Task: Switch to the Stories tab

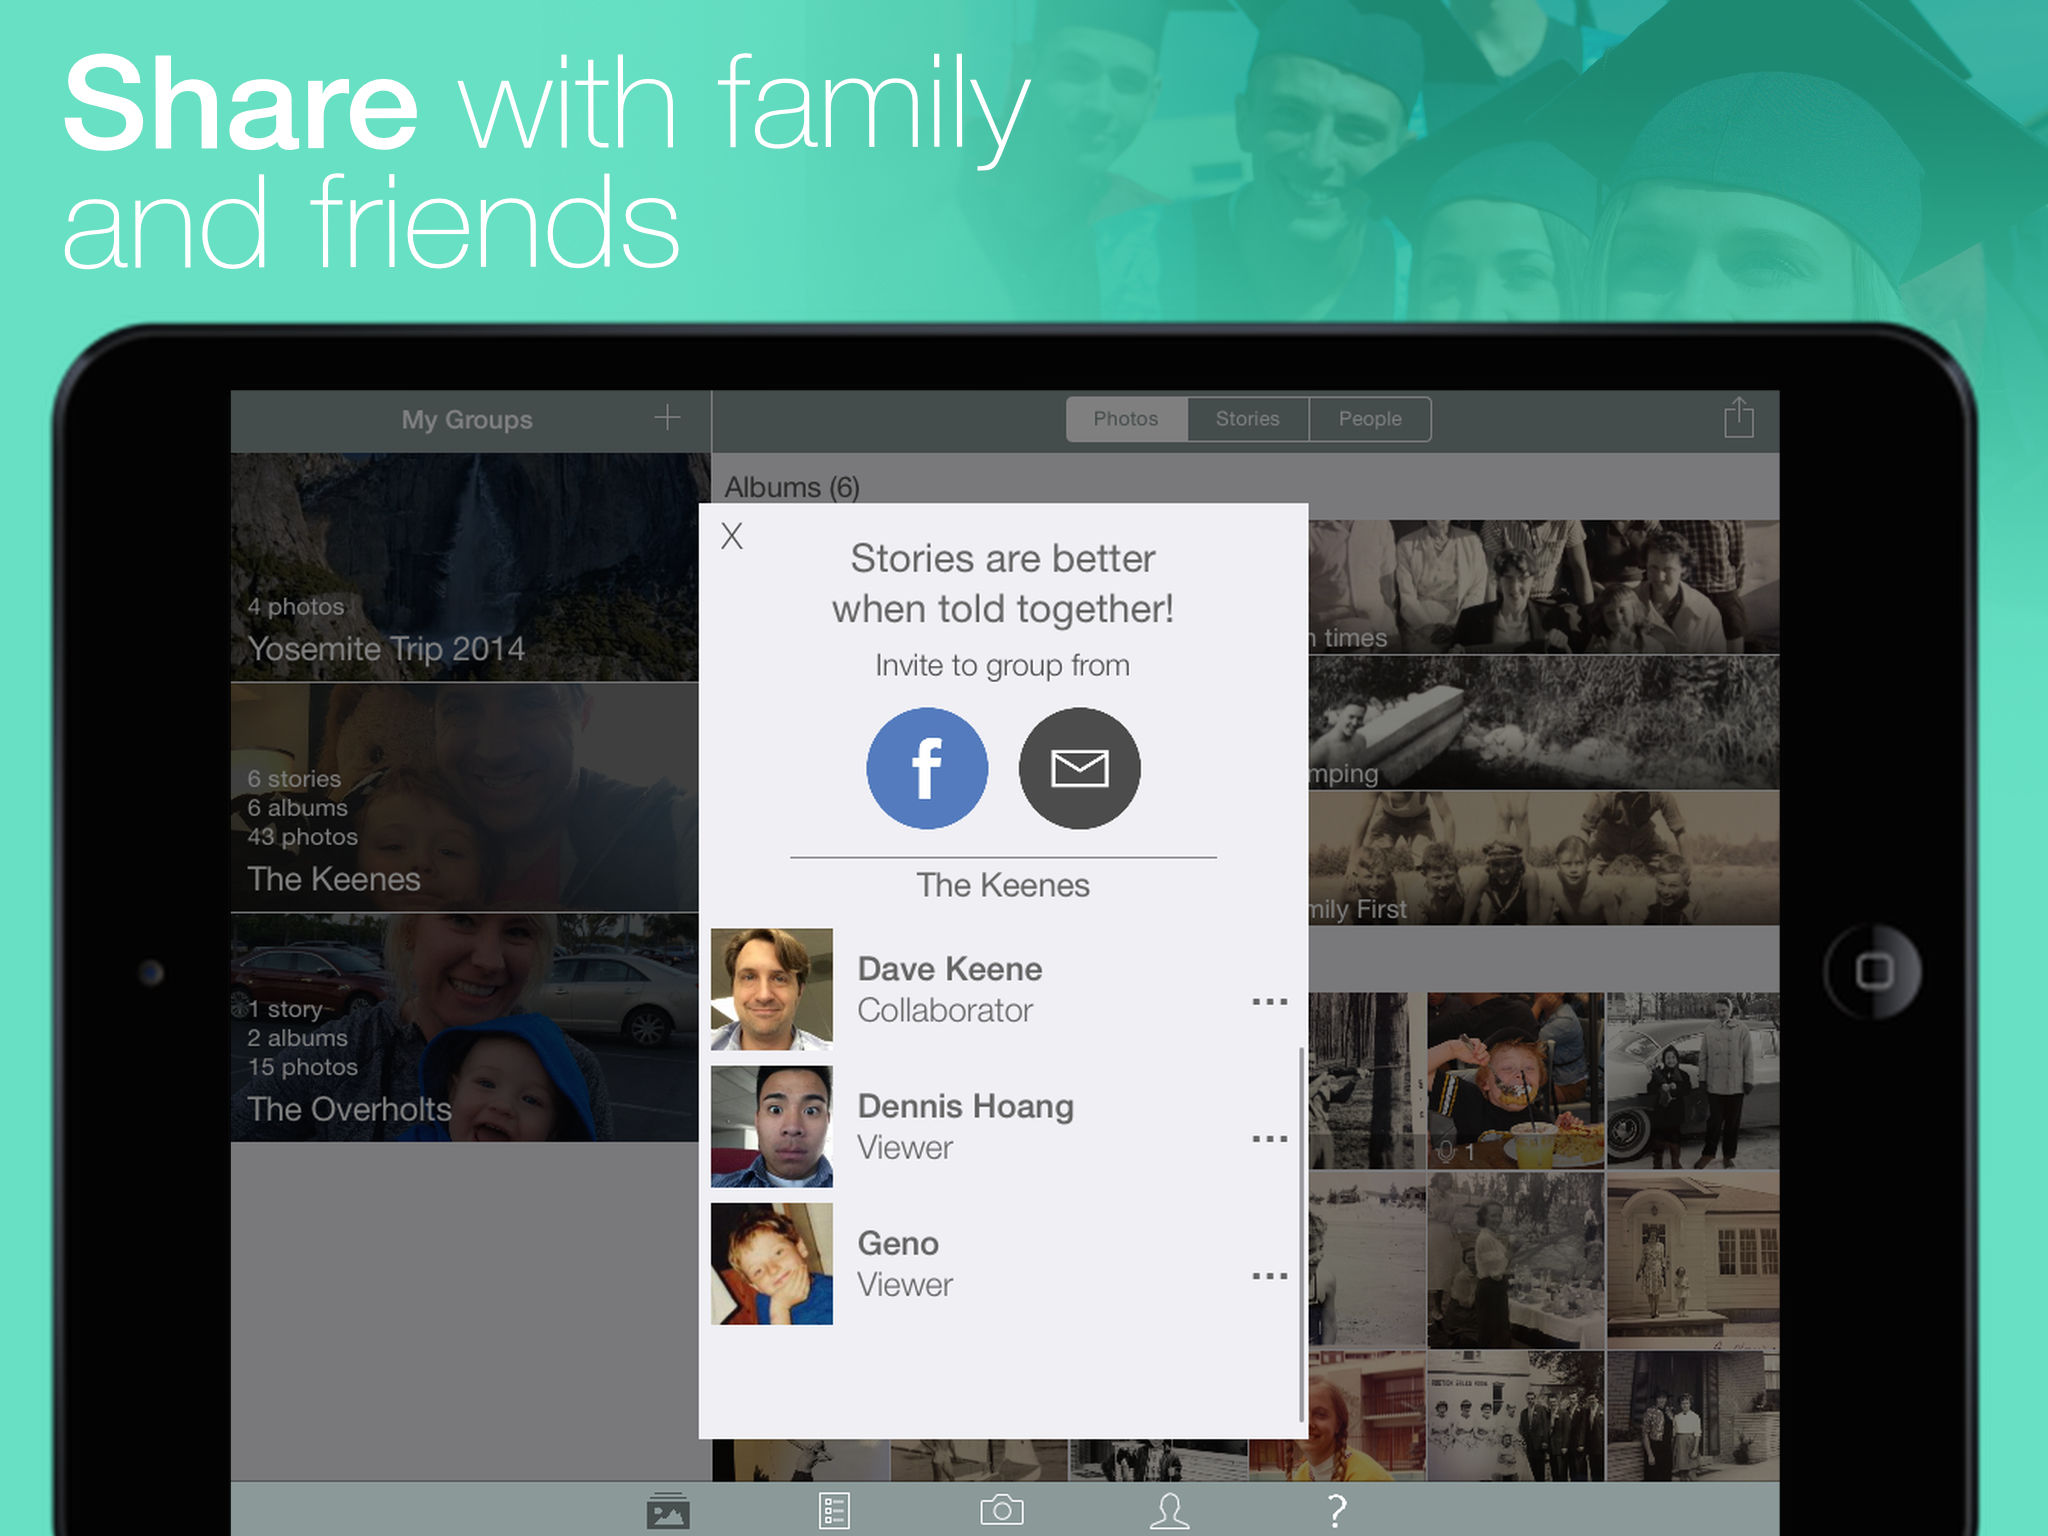Action: point(1247,419)
